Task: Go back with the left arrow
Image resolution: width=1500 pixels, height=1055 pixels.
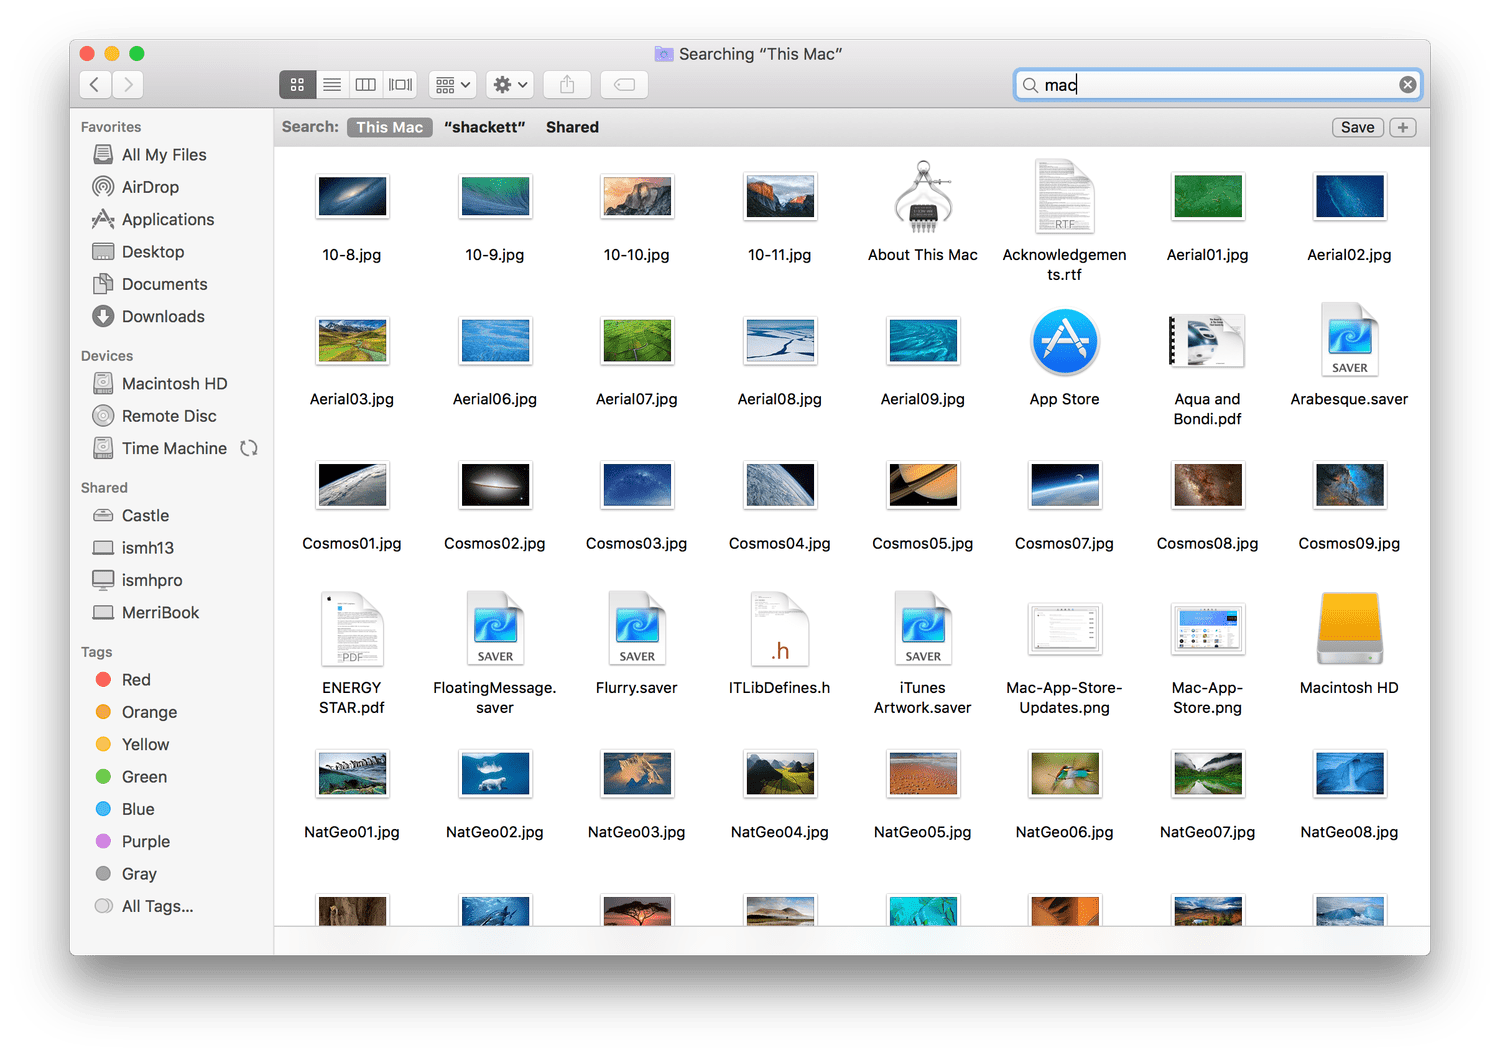Action: 95,85
